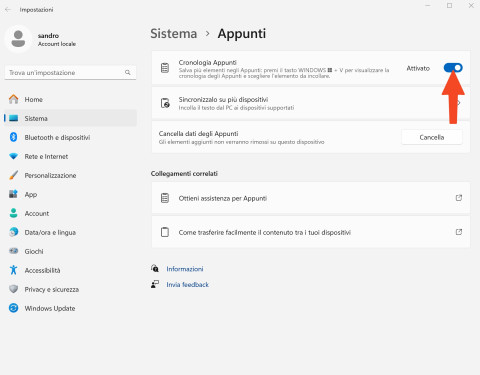
Task: Turn off the Cronologia Appunti toggle
Action: pos(453,68)
